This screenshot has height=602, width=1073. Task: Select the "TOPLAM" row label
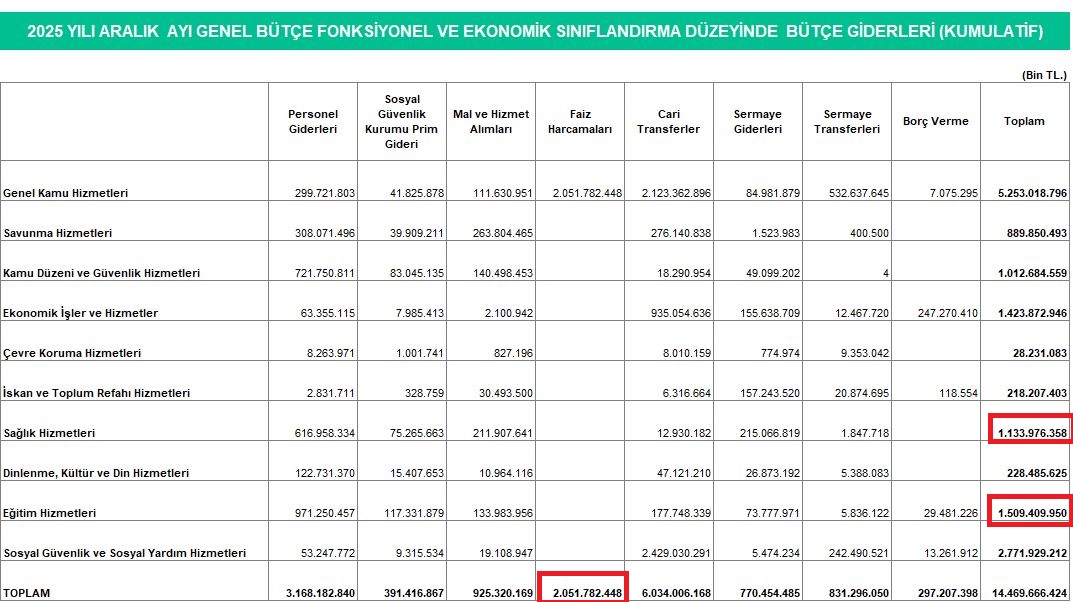tap(27, 593)
